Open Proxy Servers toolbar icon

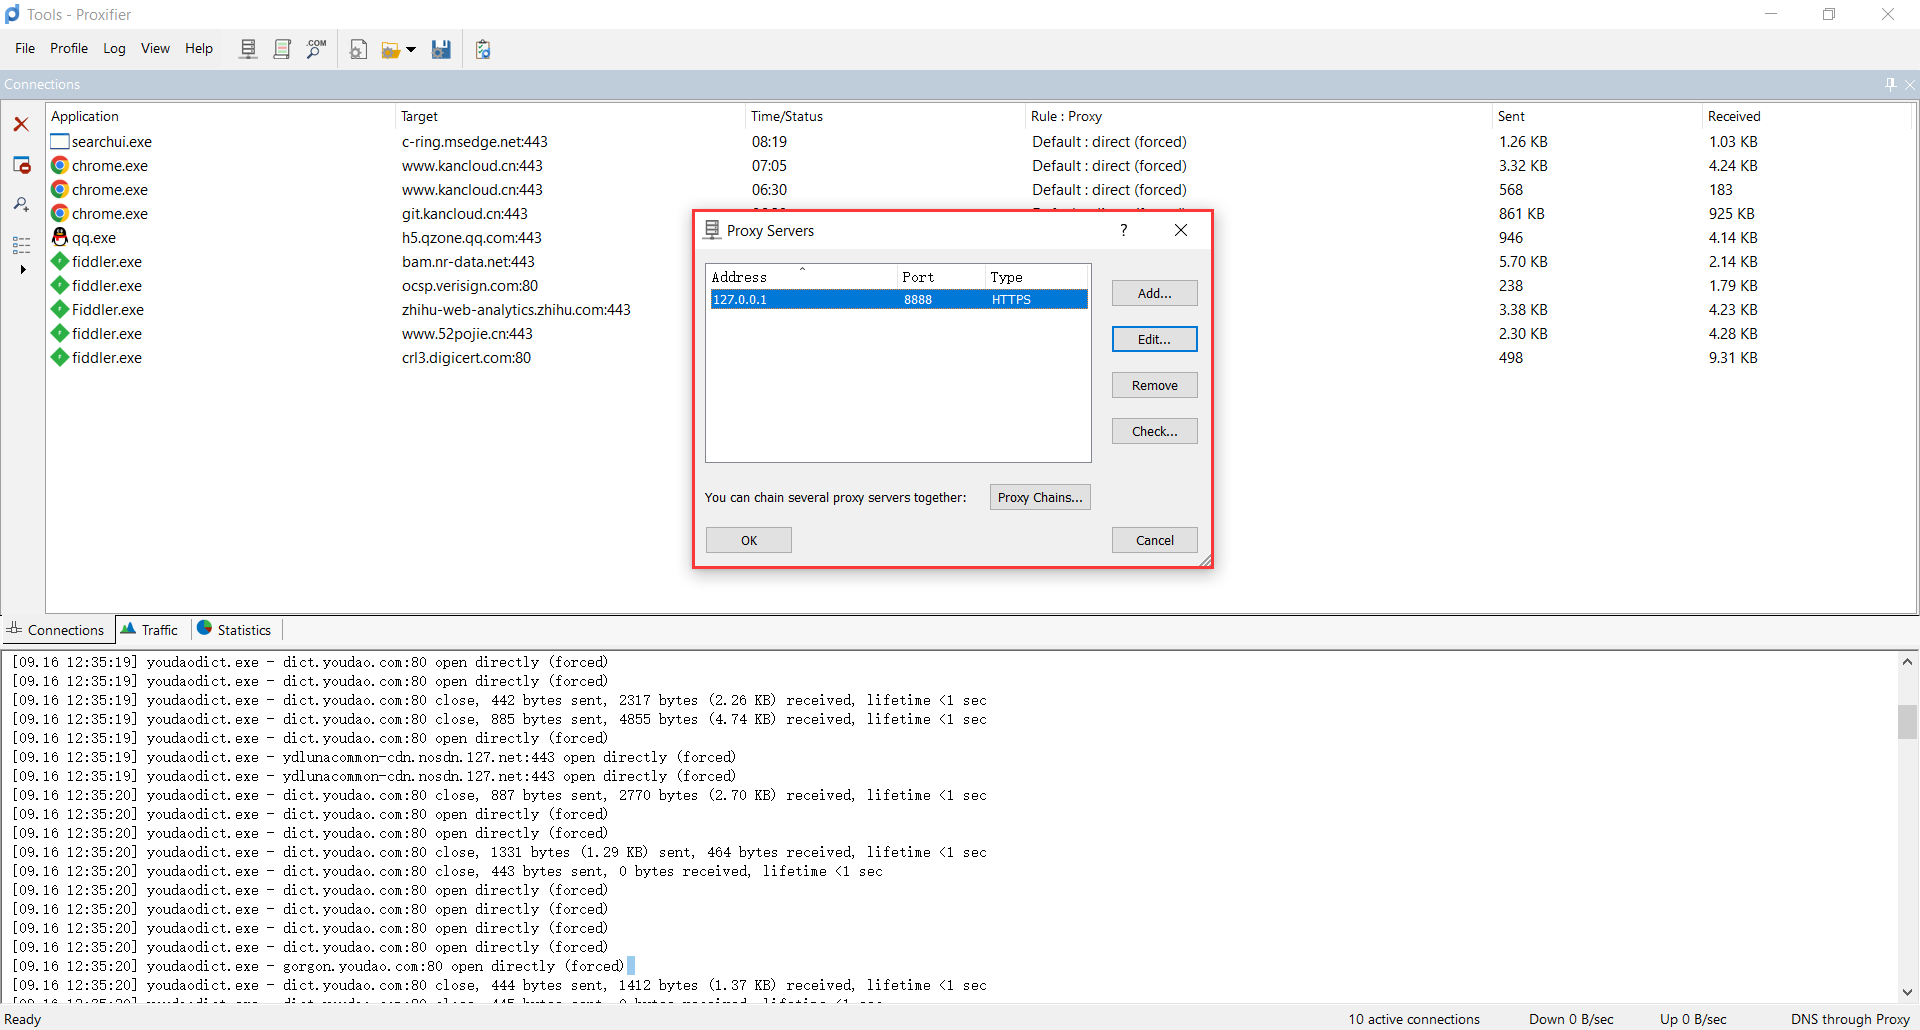(248, 49)
